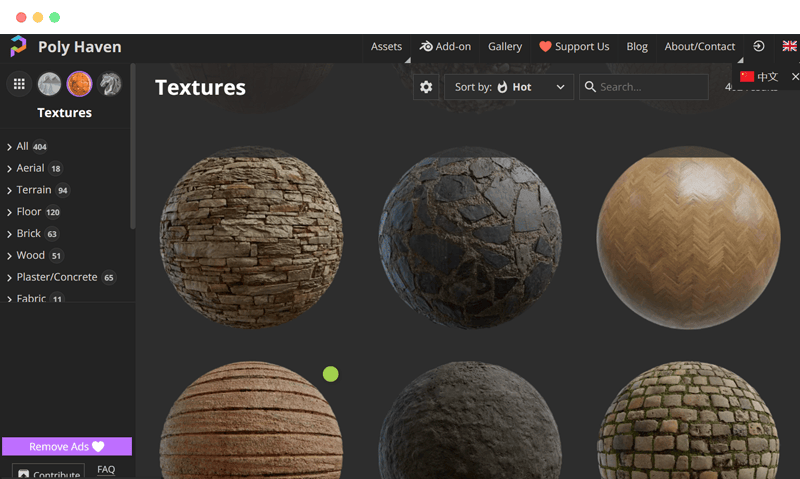Click the Remove Ads button
The width and height of the screenshot is (800, 479).
point(67,446)
